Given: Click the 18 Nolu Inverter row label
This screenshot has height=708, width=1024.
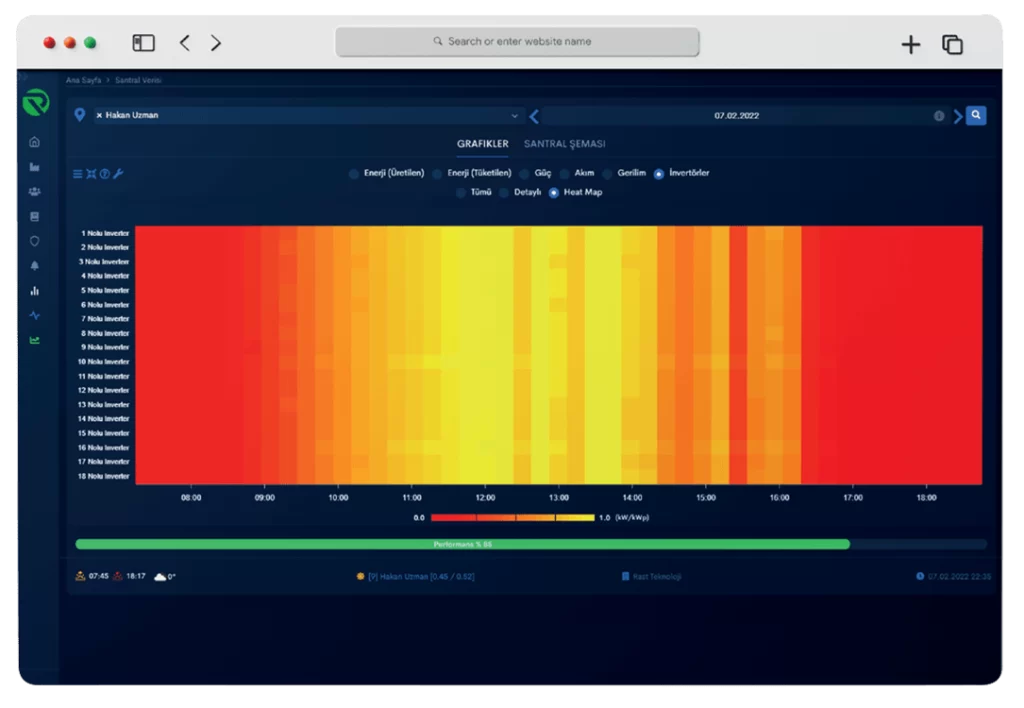Looking at the screenshot, I should [103, 476].
